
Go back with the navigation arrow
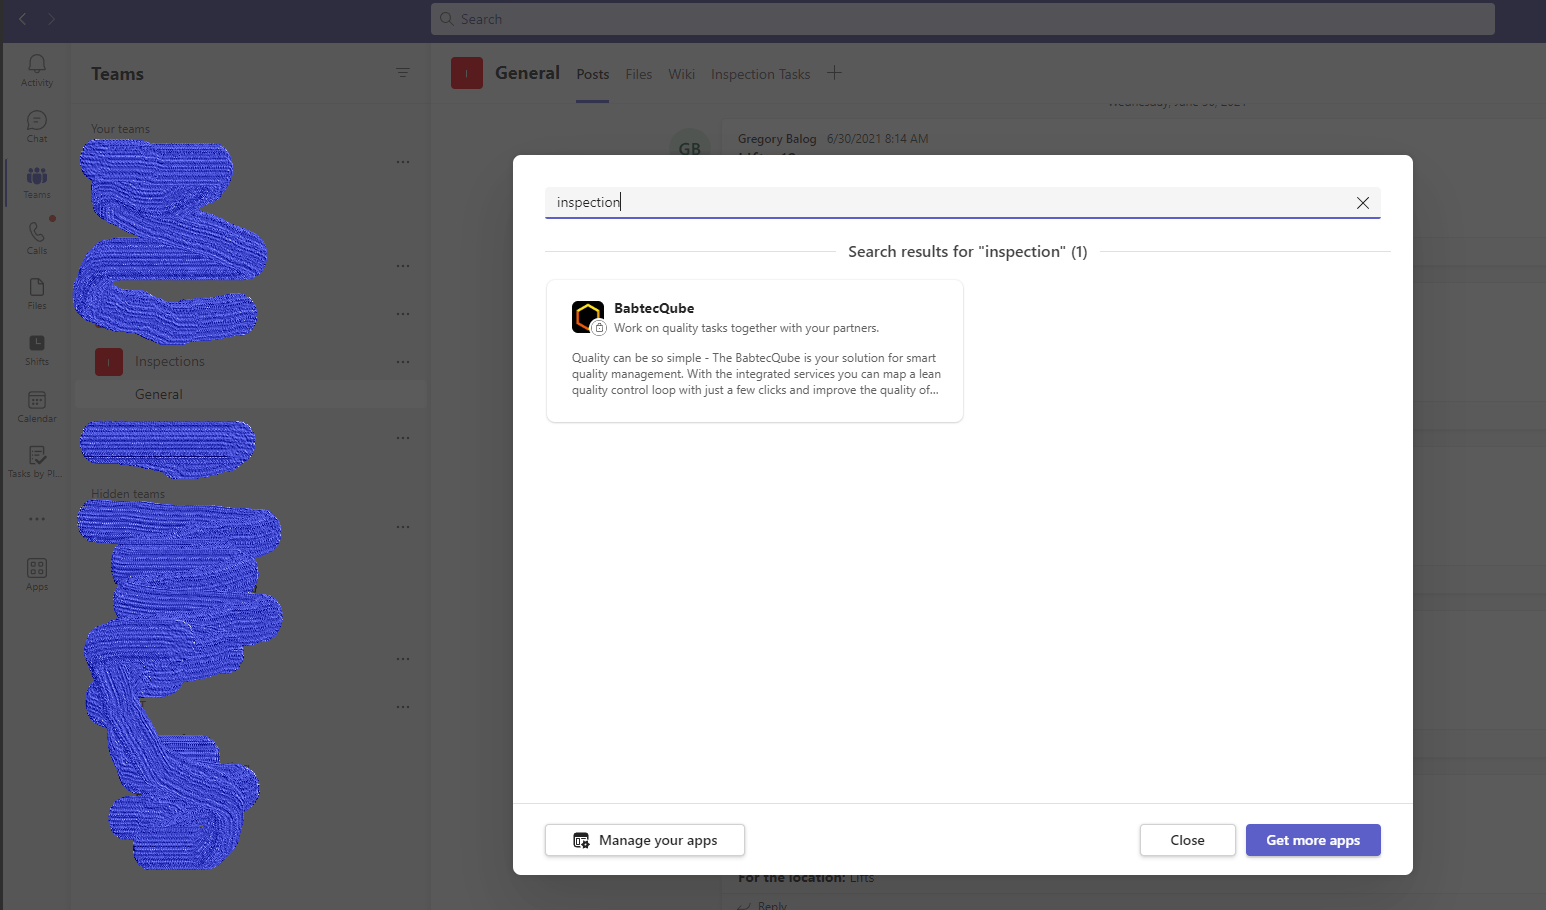pos(23,19)
